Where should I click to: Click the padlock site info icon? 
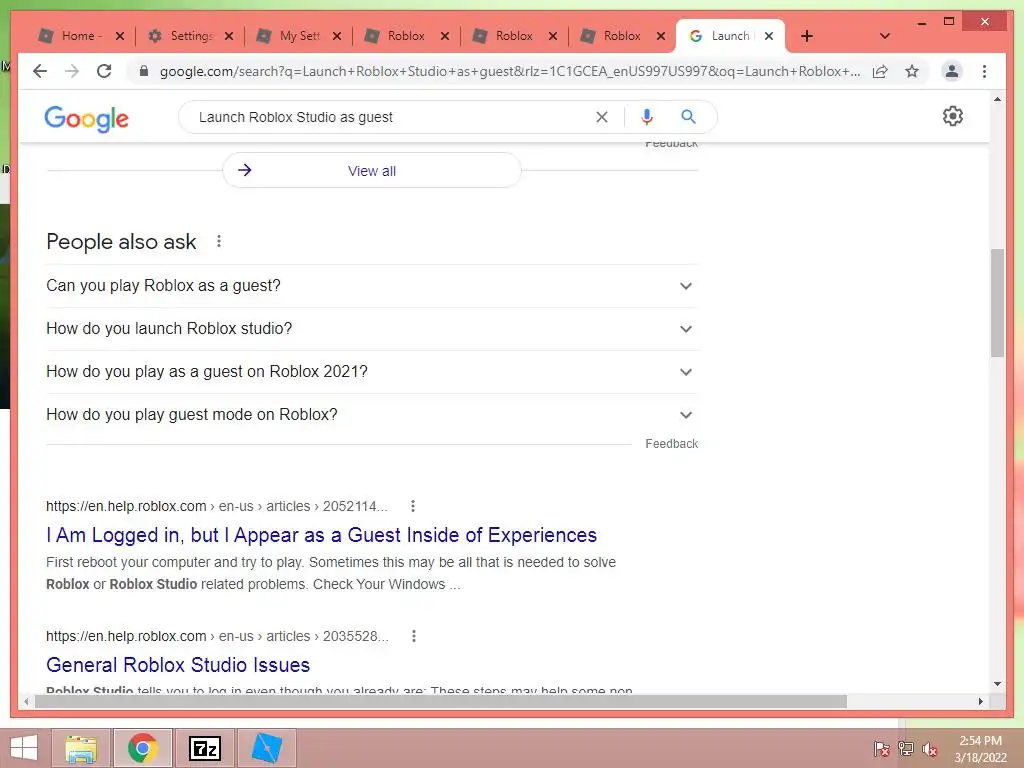click(x=144, y=71)
